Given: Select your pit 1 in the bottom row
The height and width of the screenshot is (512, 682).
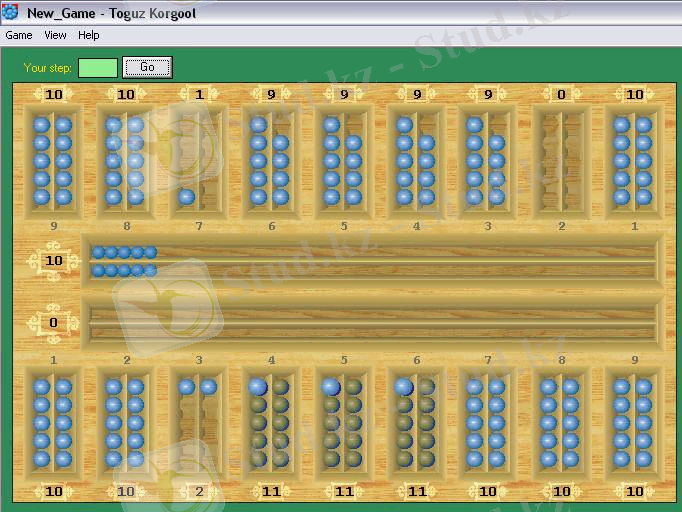Looking at the screenshot, I should click(53, 422).
